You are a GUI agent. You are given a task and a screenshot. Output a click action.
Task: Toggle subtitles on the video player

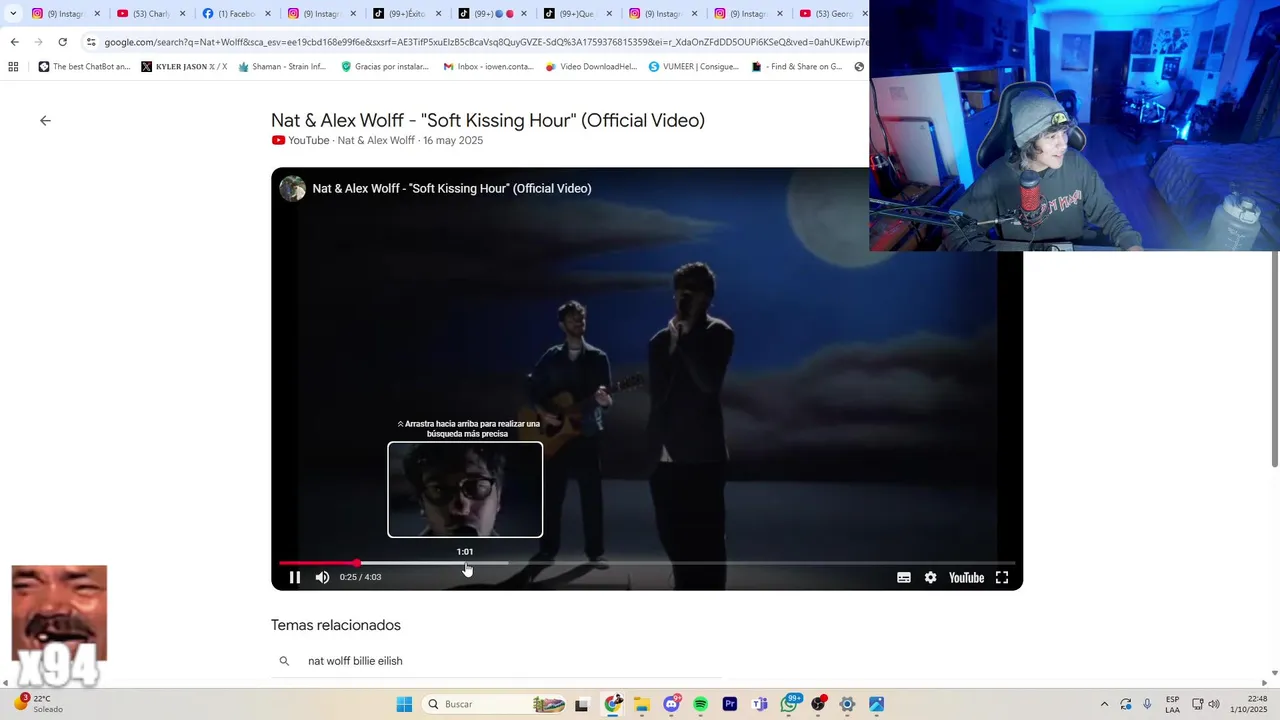pos(904,577)
